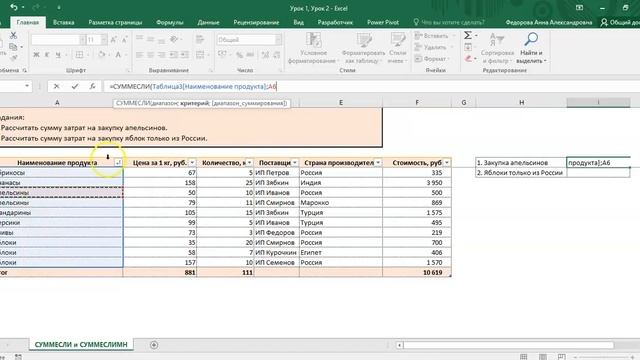Screen dimensions: 640x360
Task: Click the Increase Decimal icon
Action: 265,55
